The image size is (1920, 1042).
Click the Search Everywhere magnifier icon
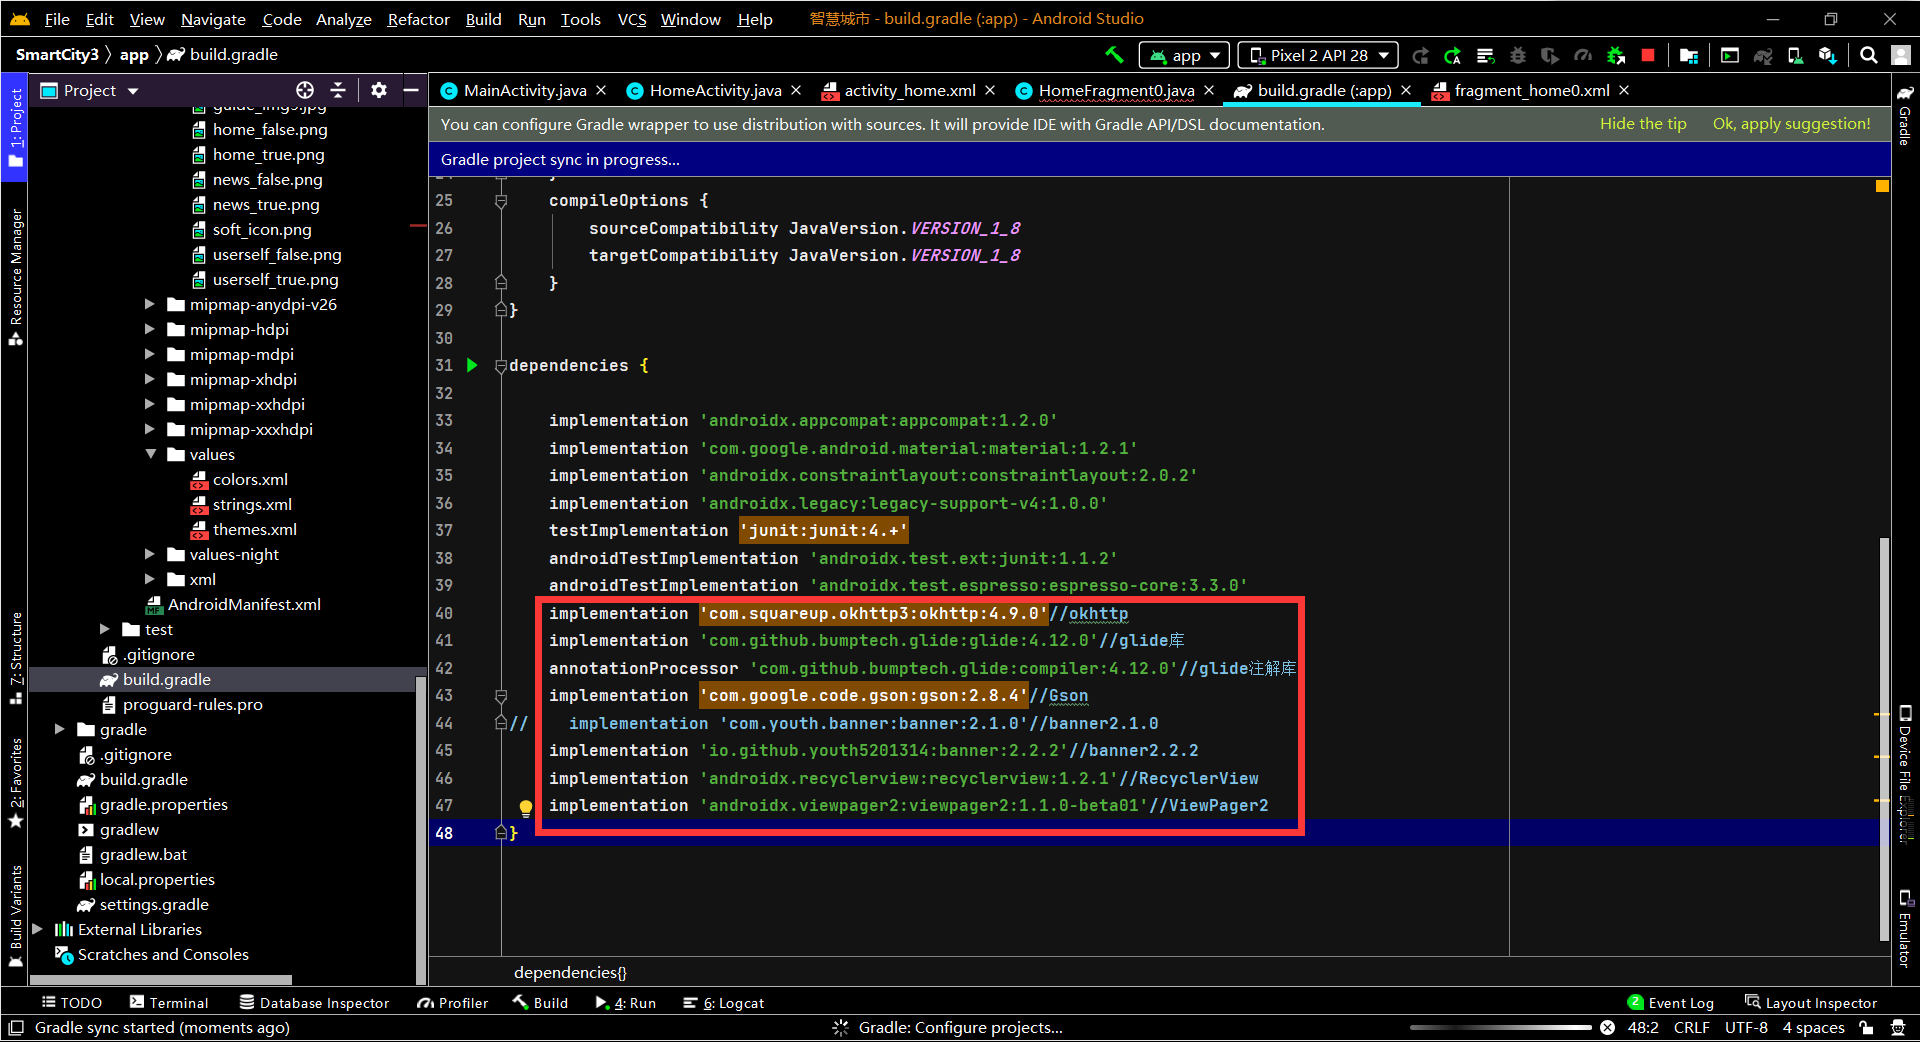[1868, 55]
